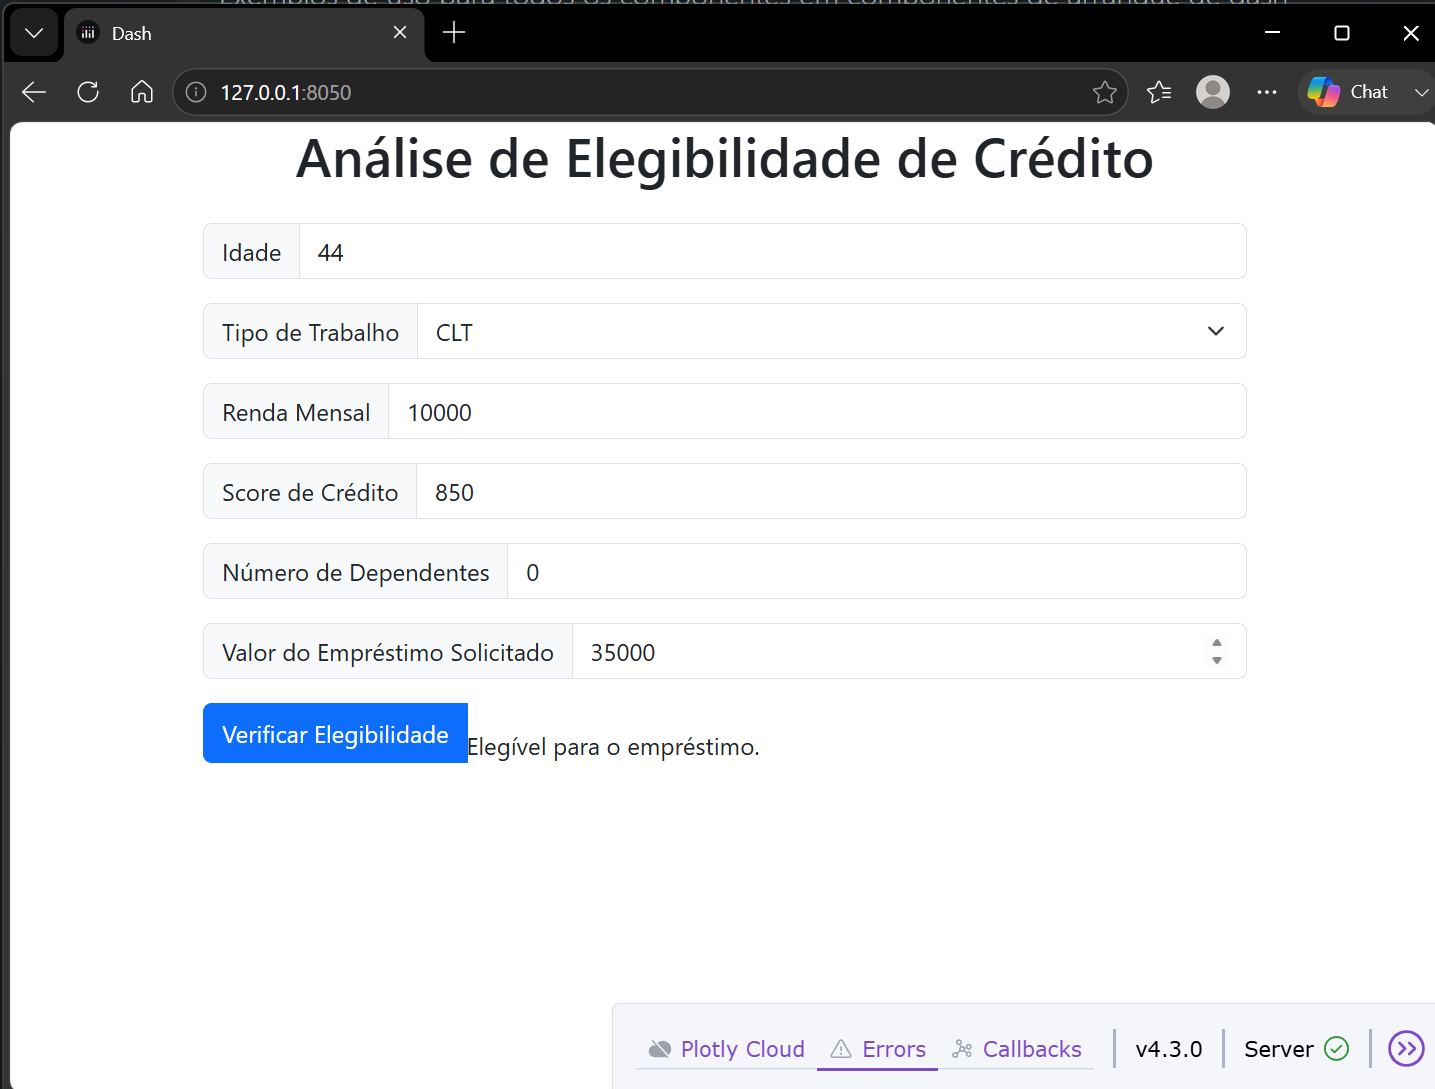
Task: Minimize the browser window
Action: click(x=1272, y=33)
